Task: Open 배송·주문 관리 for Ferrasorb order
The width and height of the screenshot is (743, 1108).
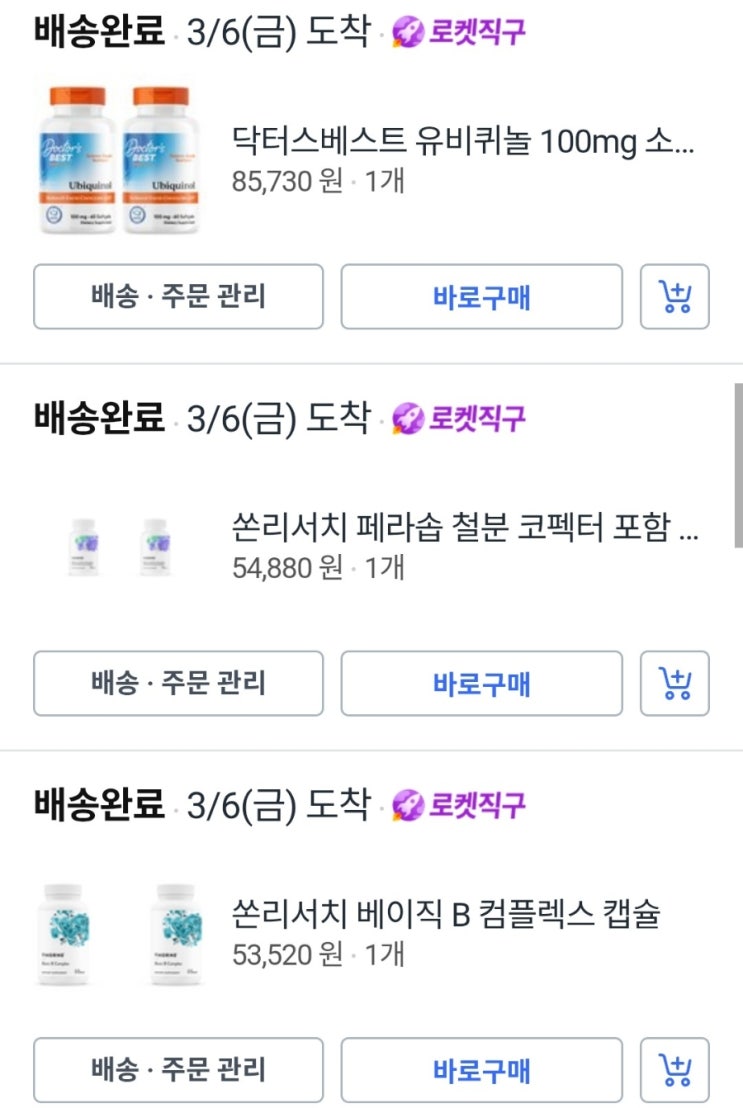Action: point(178,684)
